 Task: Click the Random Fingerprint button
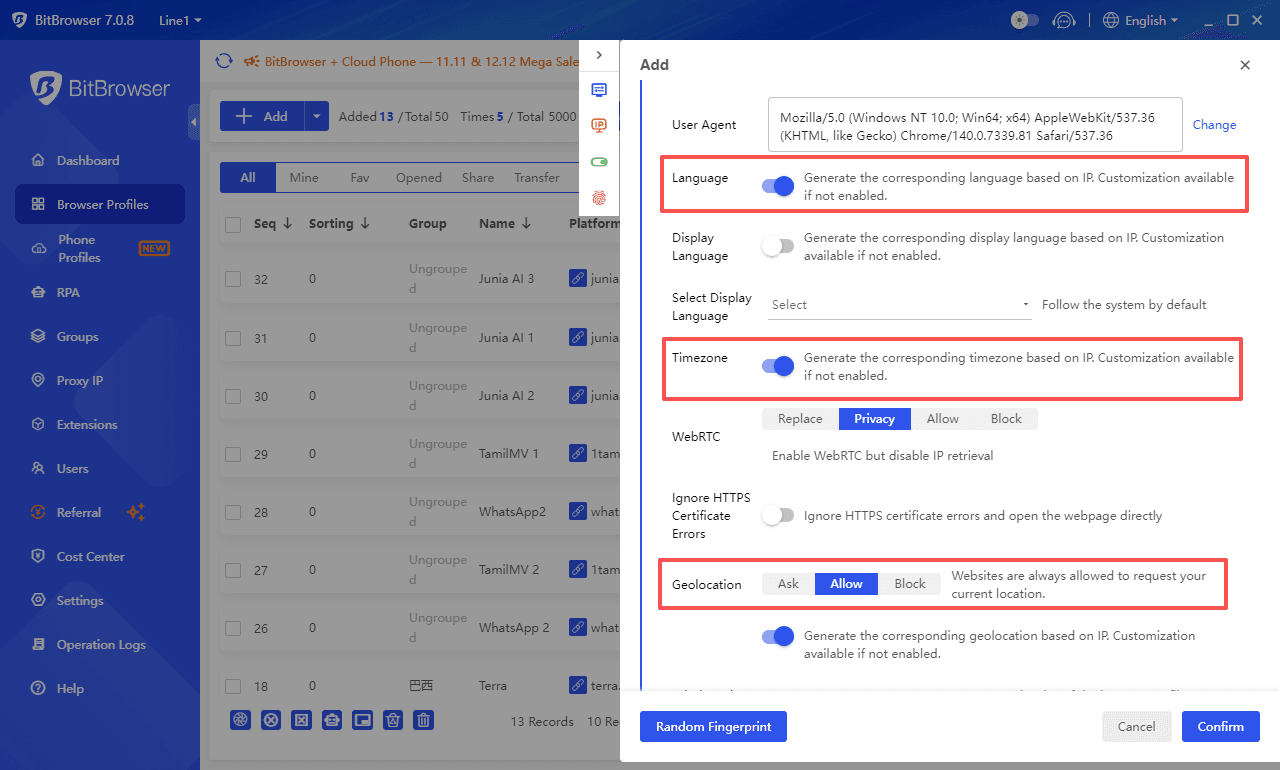[x=713, y=726]
